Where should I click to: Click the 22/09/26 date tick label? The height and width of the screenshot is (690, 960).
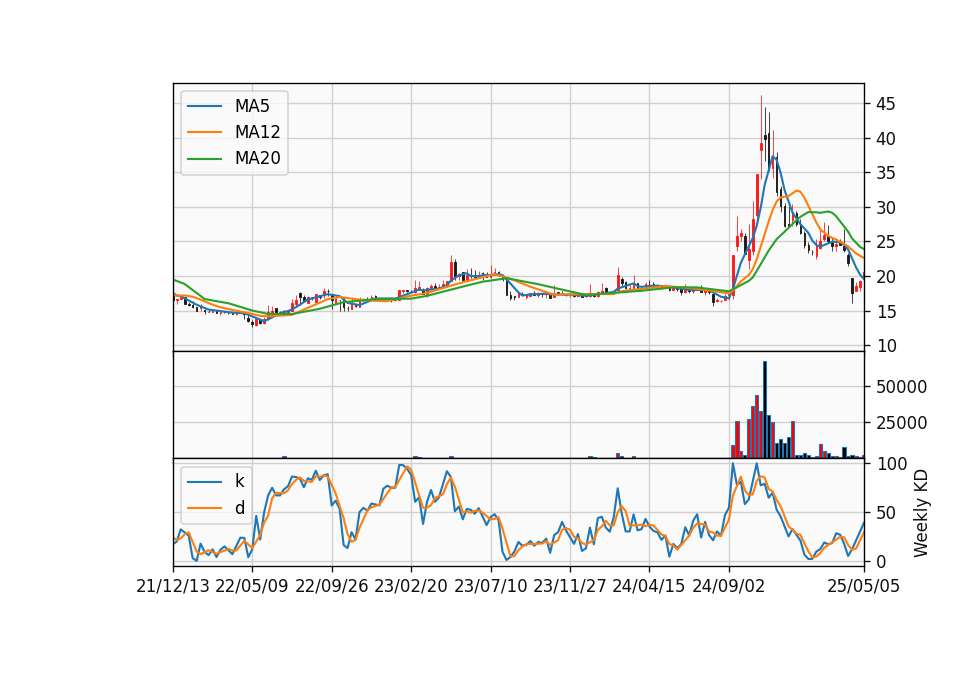coord(332,586)
